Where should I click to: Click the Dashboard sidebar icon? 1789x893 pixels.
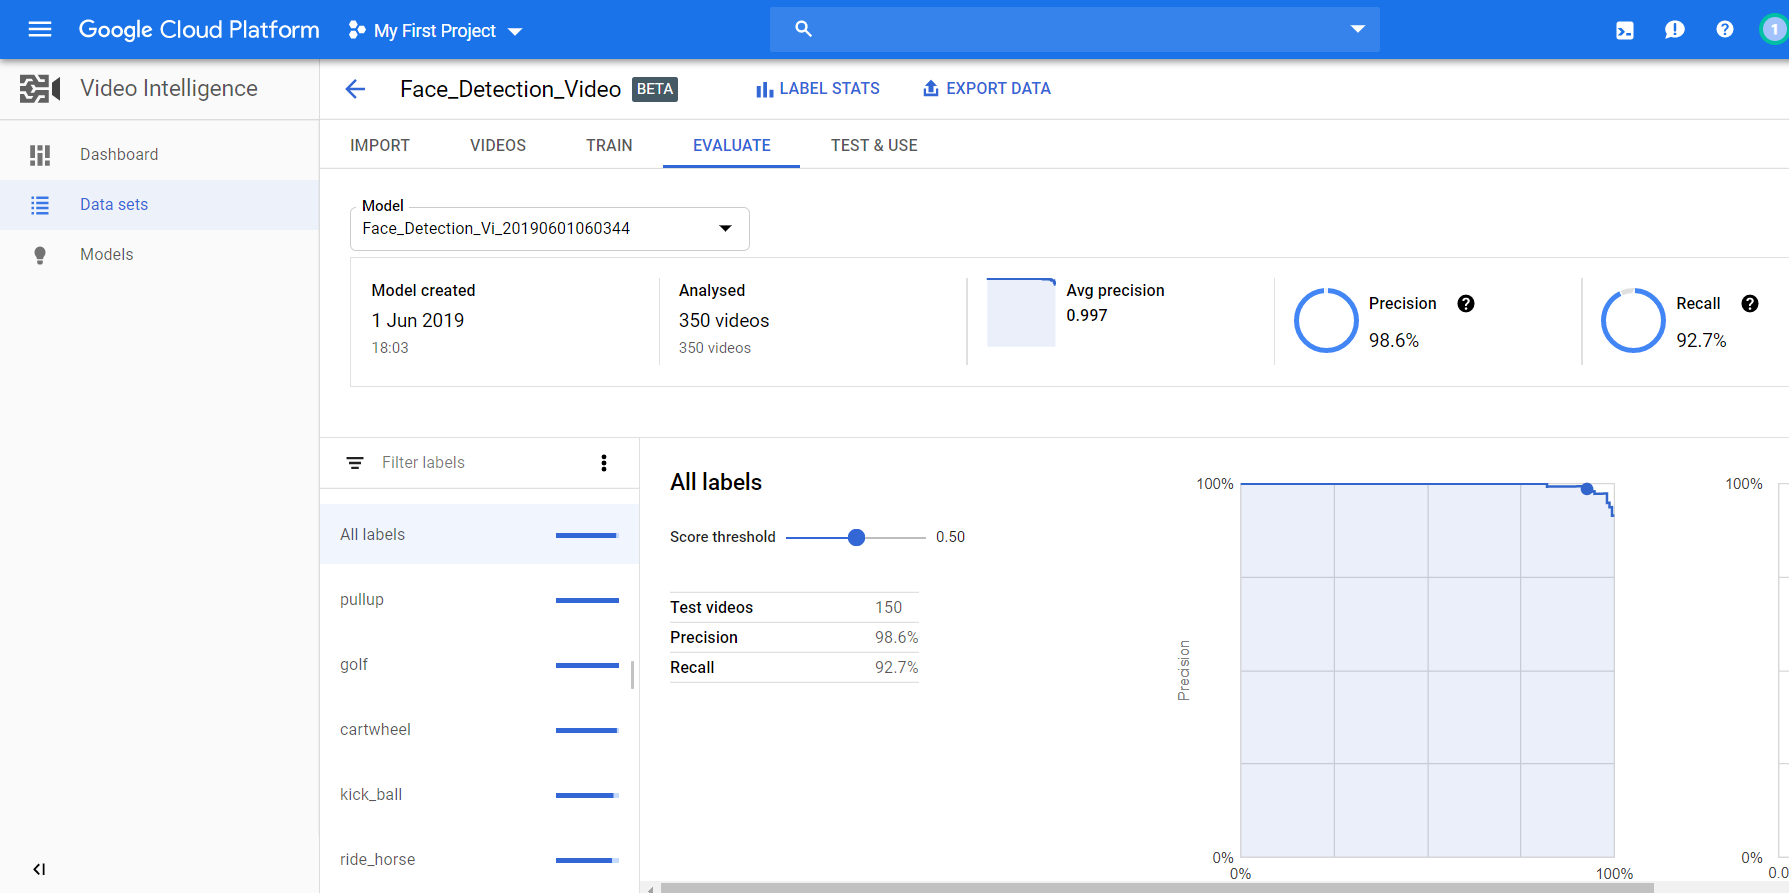pos(40,155)
